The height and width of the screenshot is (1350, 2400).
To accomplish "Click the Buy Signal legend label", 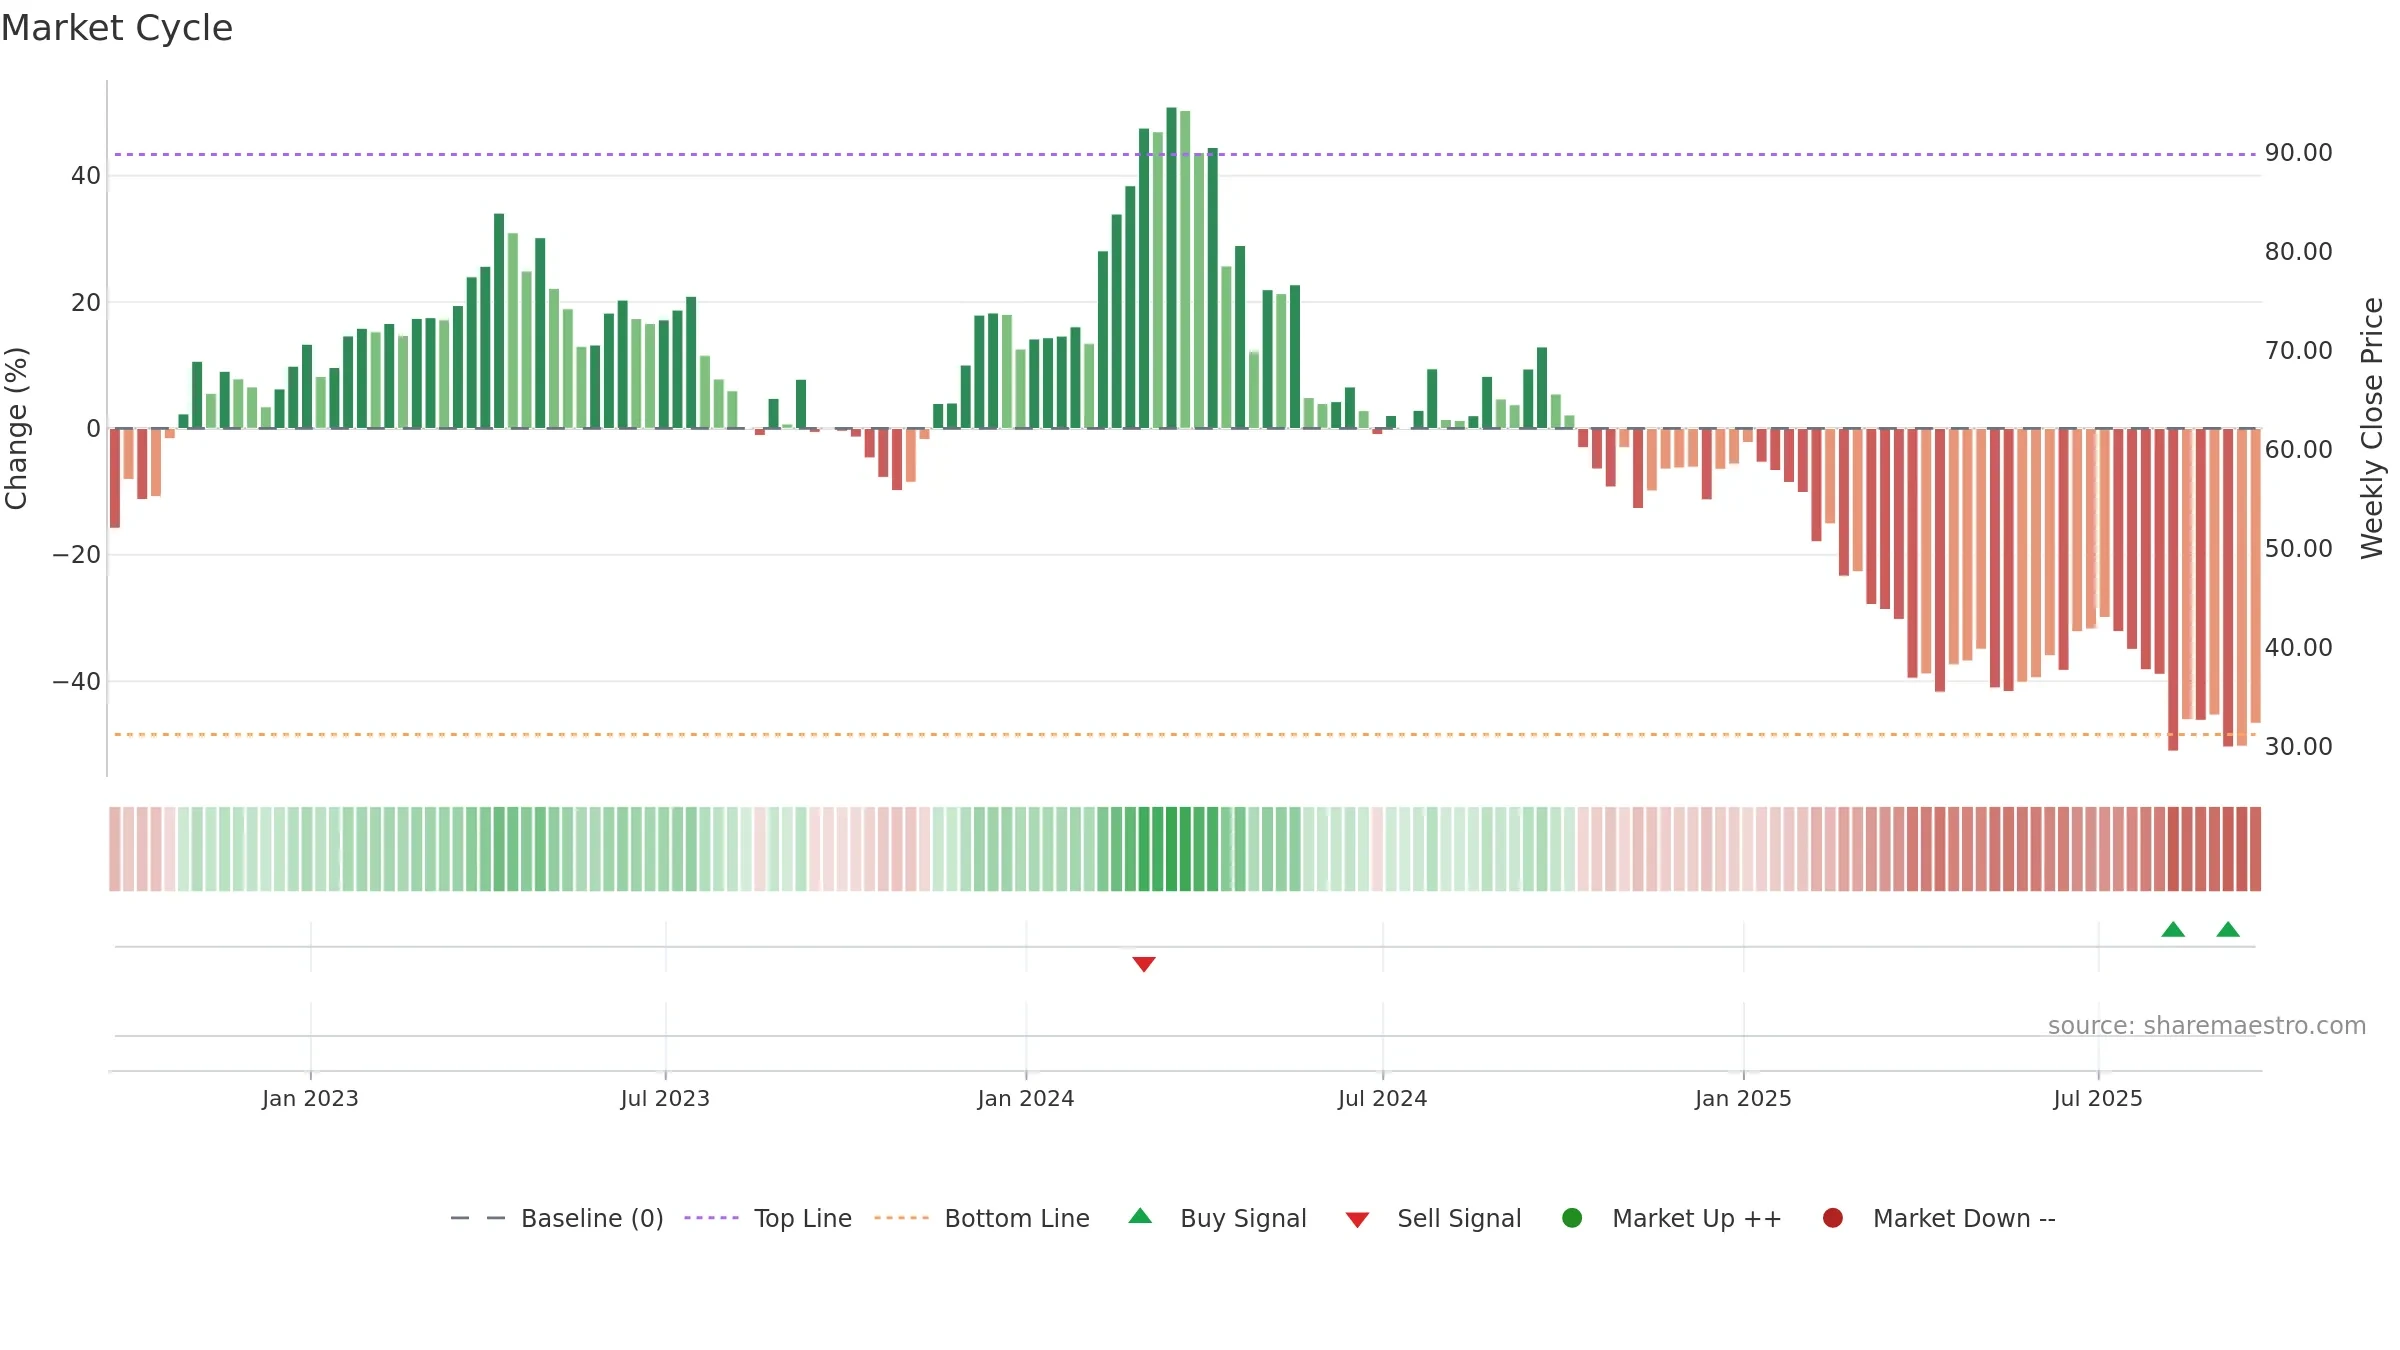I will point(1243,1218).
